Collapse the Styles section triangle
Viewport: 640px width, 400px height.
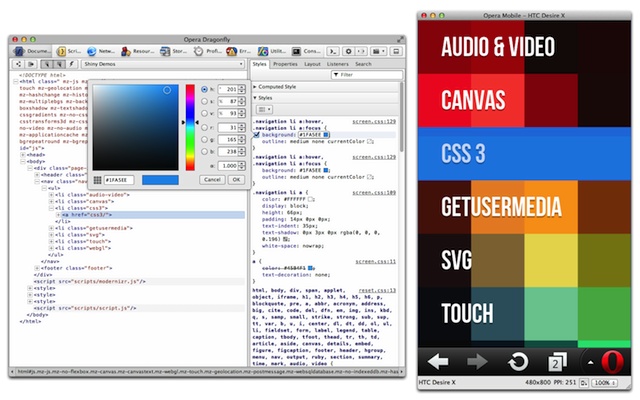pyautogui.click(x=255, y=98)
